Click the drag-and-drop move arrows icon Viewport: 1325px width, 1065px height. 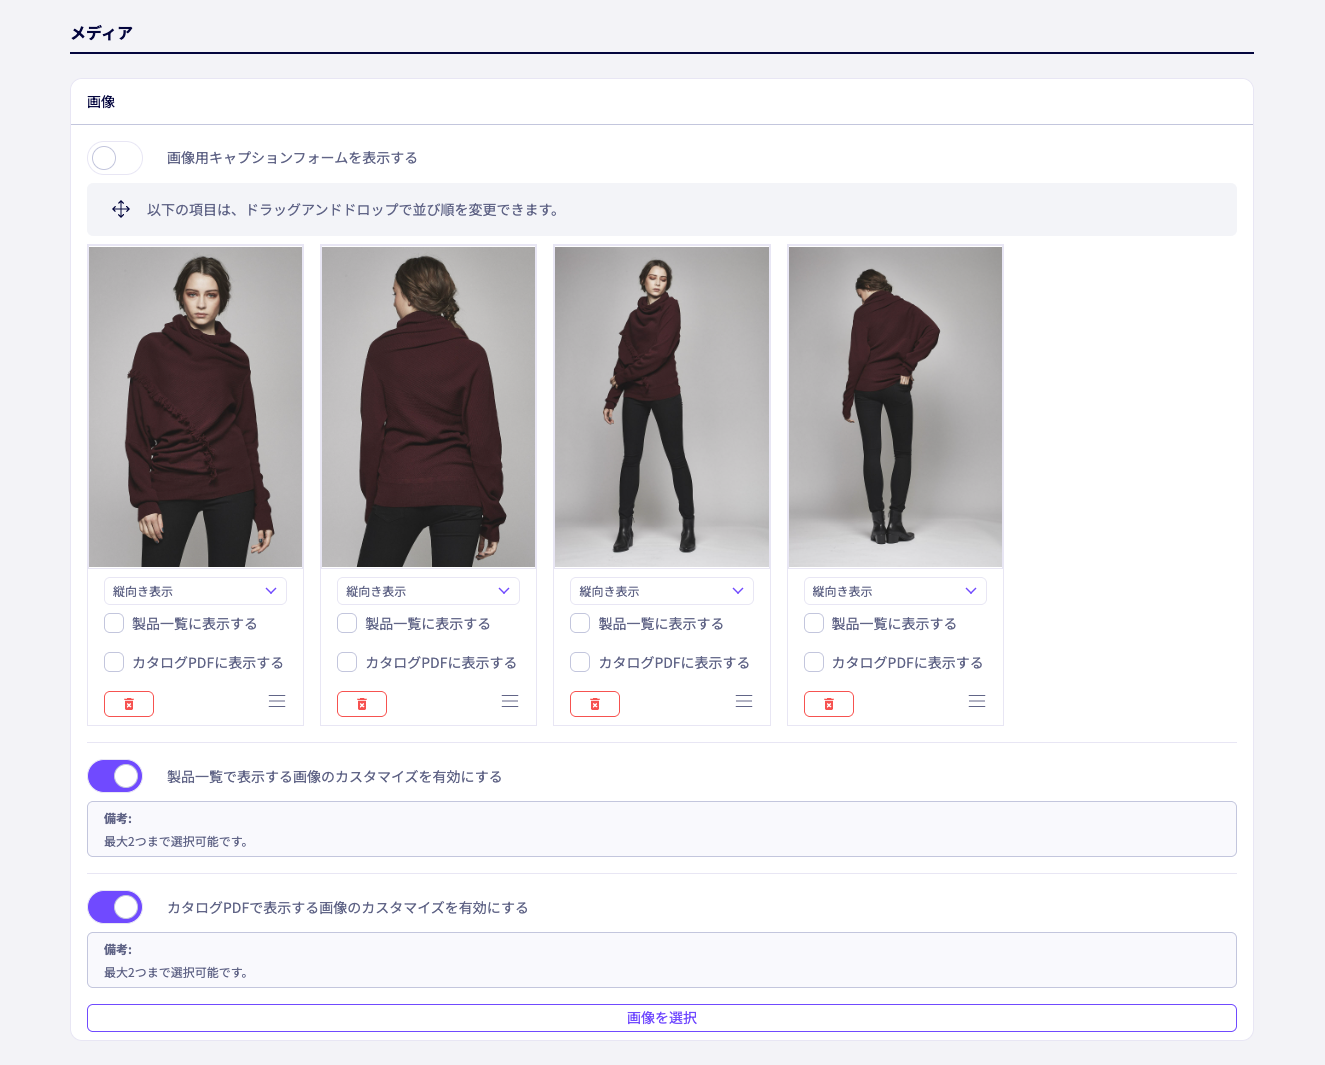coord(121,209)
